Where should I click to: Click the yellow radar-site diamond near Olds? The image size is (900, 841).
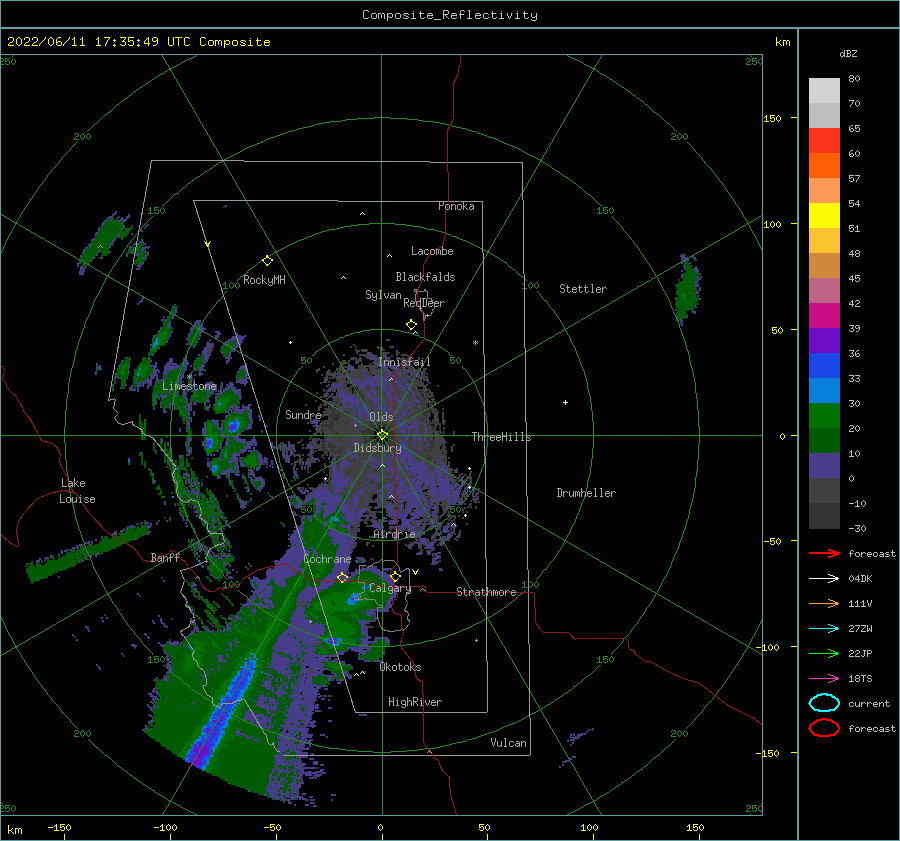click(382, 435)
